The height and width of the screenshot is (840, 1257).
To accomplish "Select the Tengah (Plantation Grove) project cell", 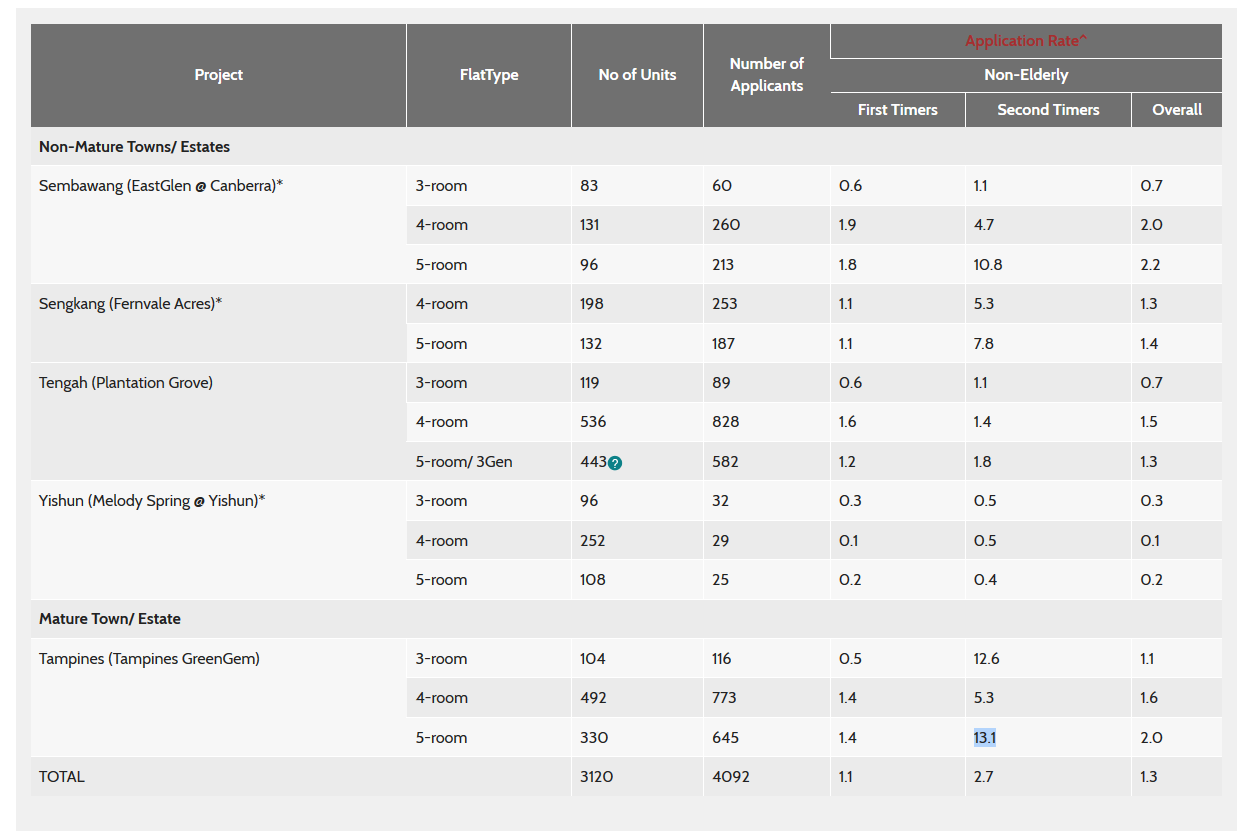I will tap(126, 383).
